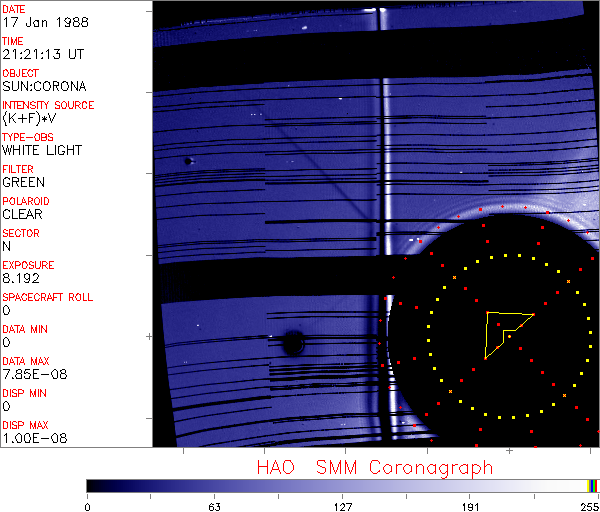Click the yellow stripe at the color bar end
Image resolution: width=600 pixels, height=512 pixels.
[589, 486]
